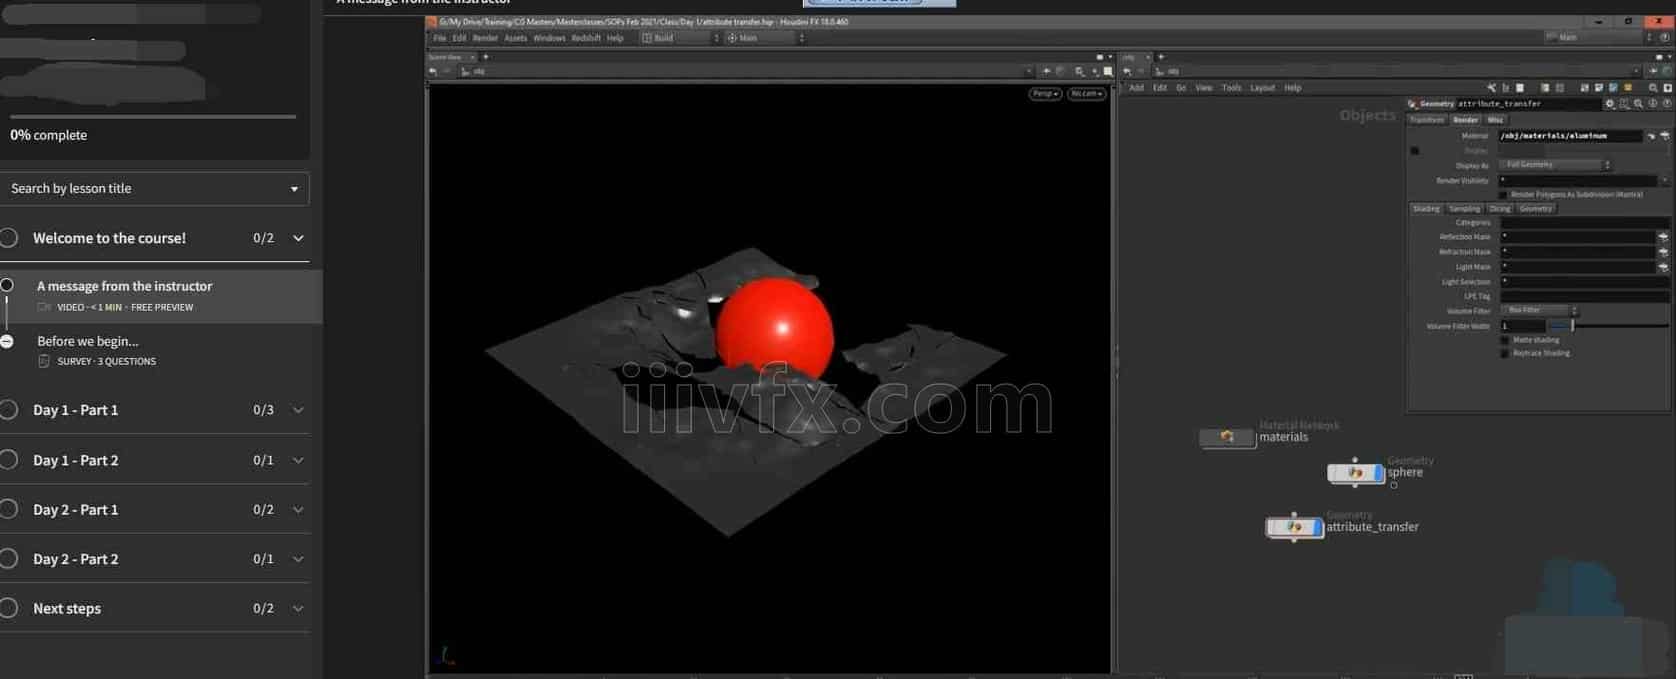Click the Reflection Mask selector icon
1676x679 pixels.
(1663, 237)
